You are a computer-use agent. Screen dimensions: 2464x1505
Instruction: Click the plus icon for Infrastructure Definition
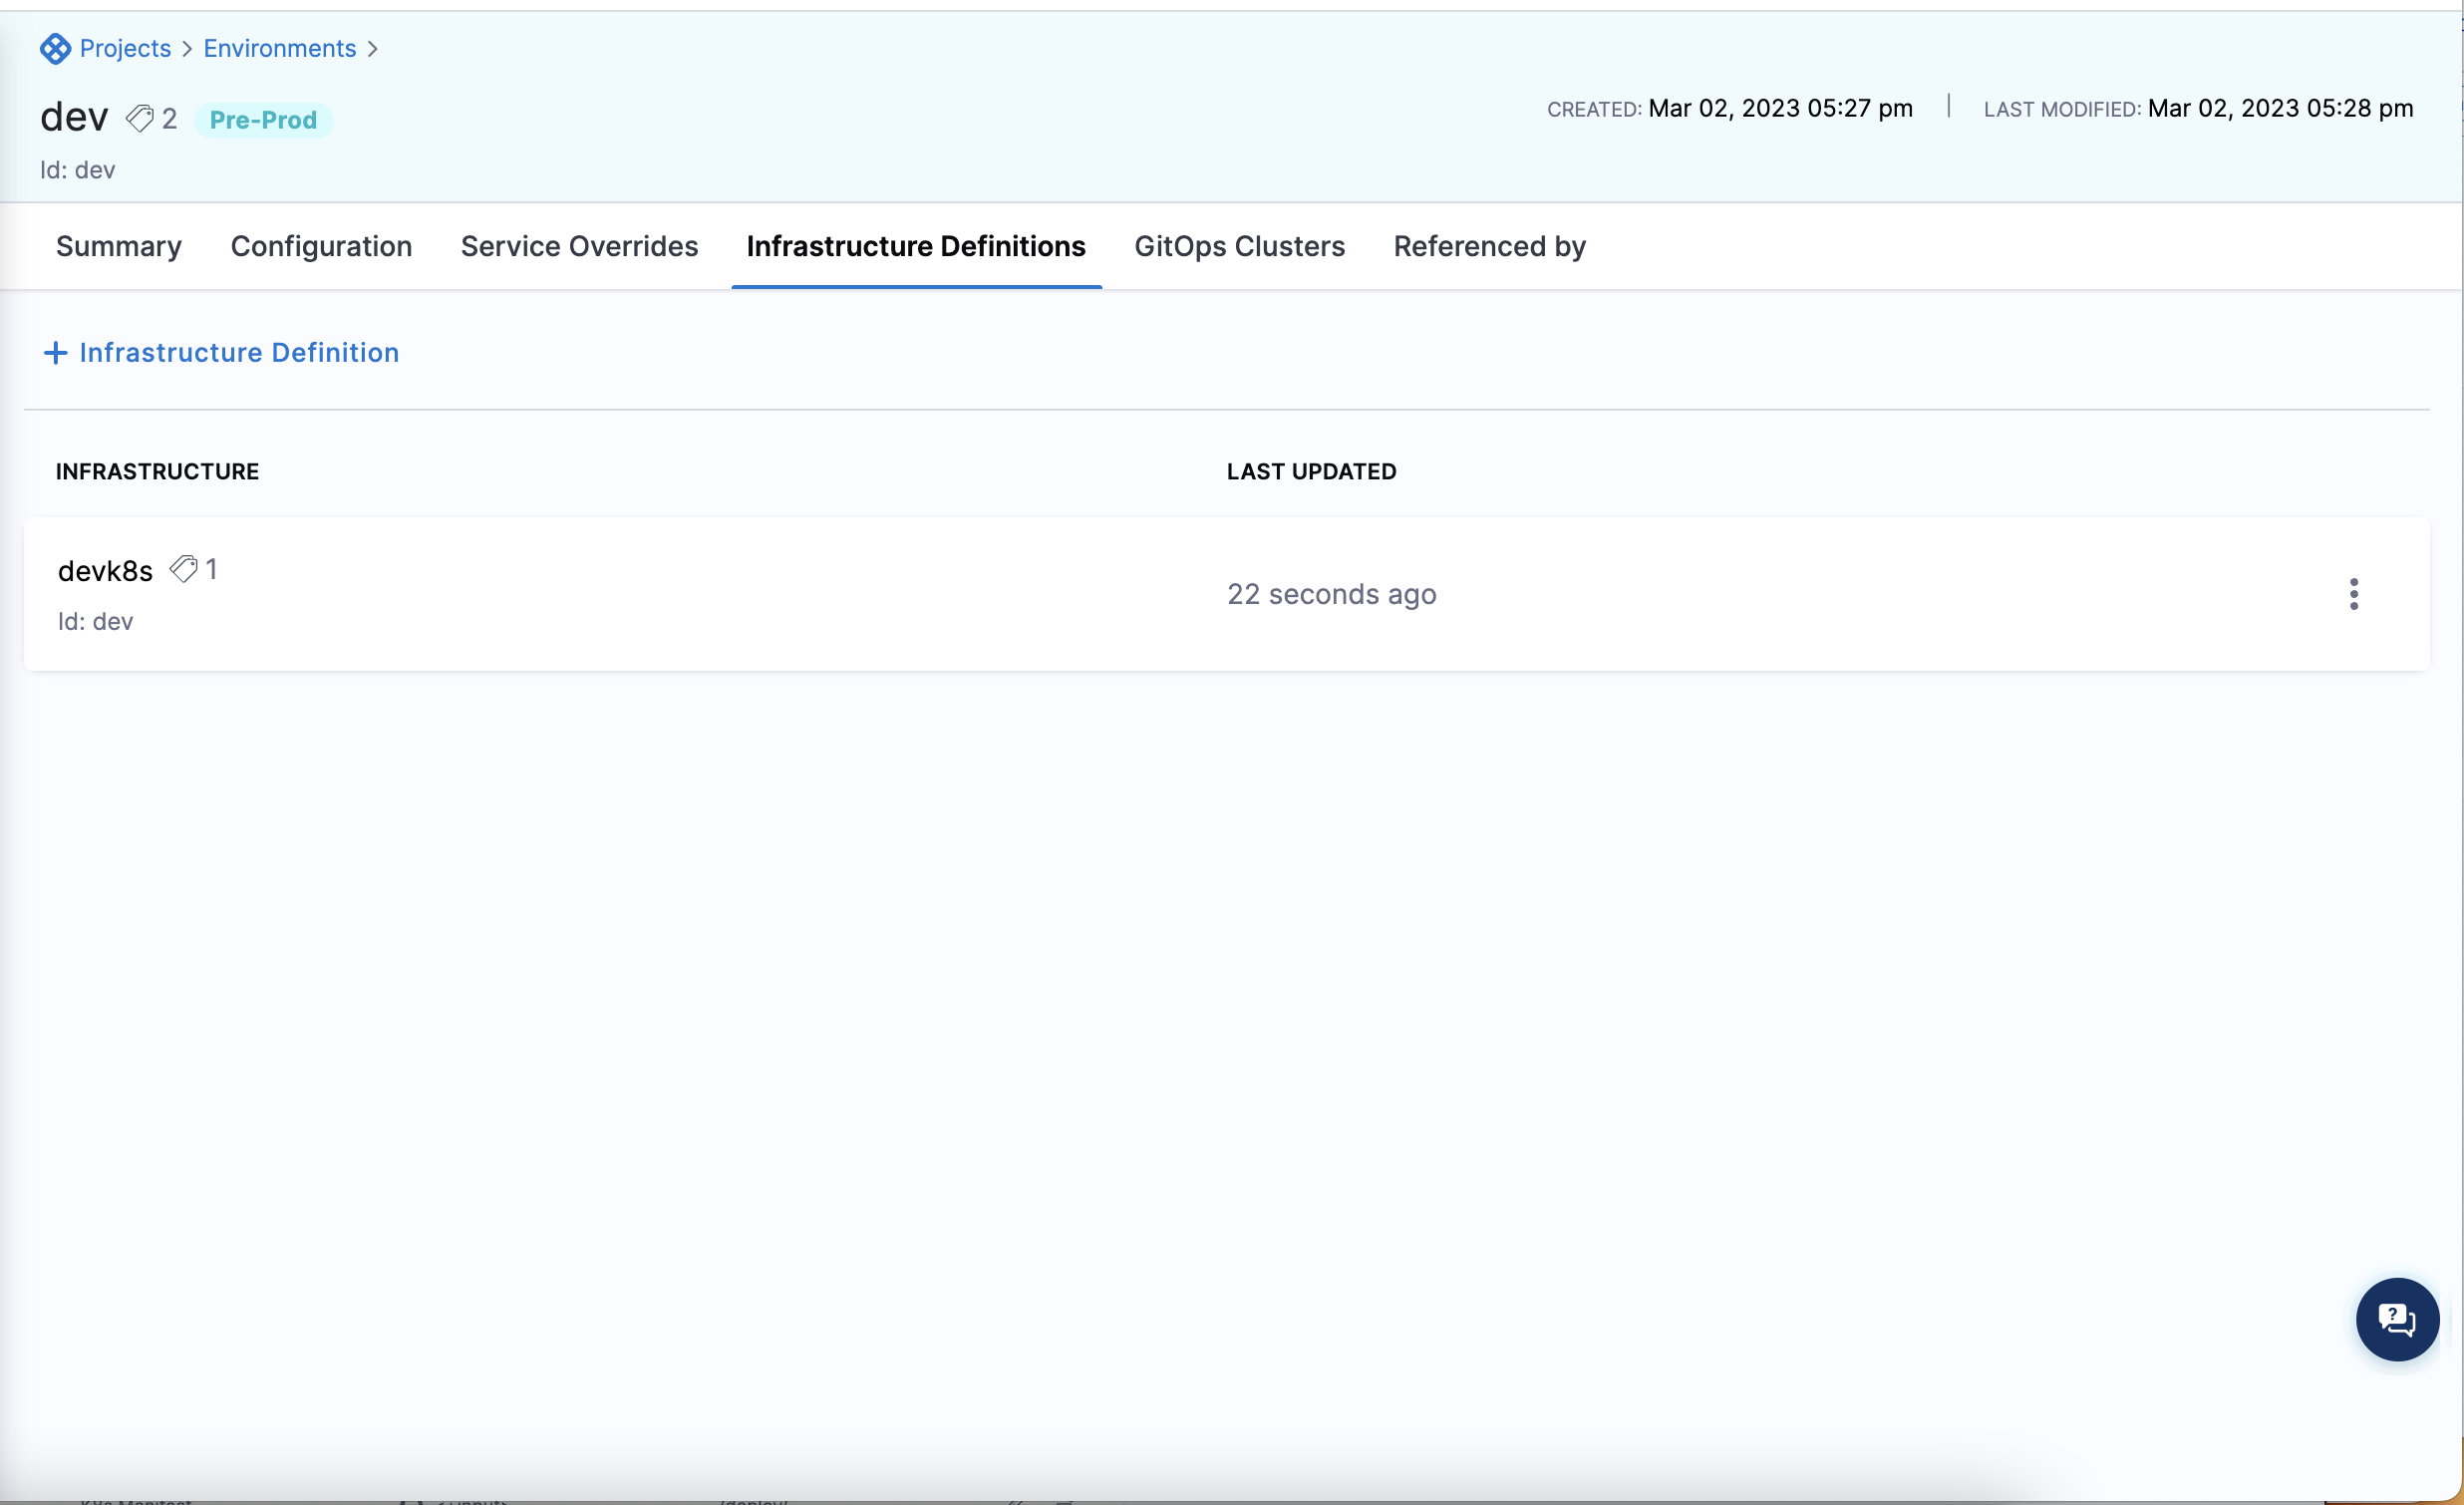(x=56, y=353)
